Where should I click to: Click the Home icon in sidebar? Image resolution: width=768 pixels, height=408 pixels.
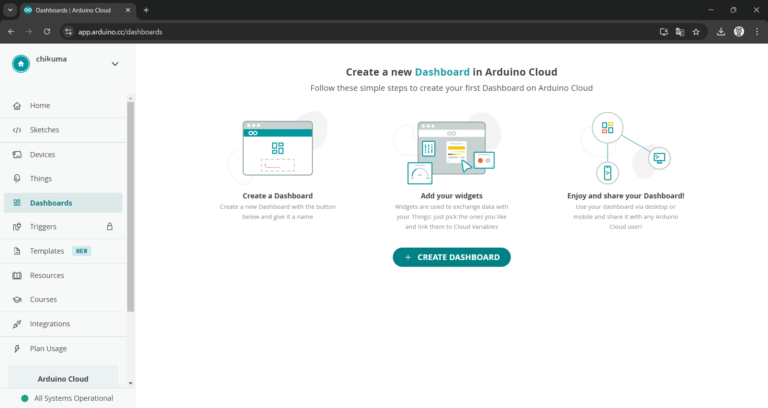point(17,105)
